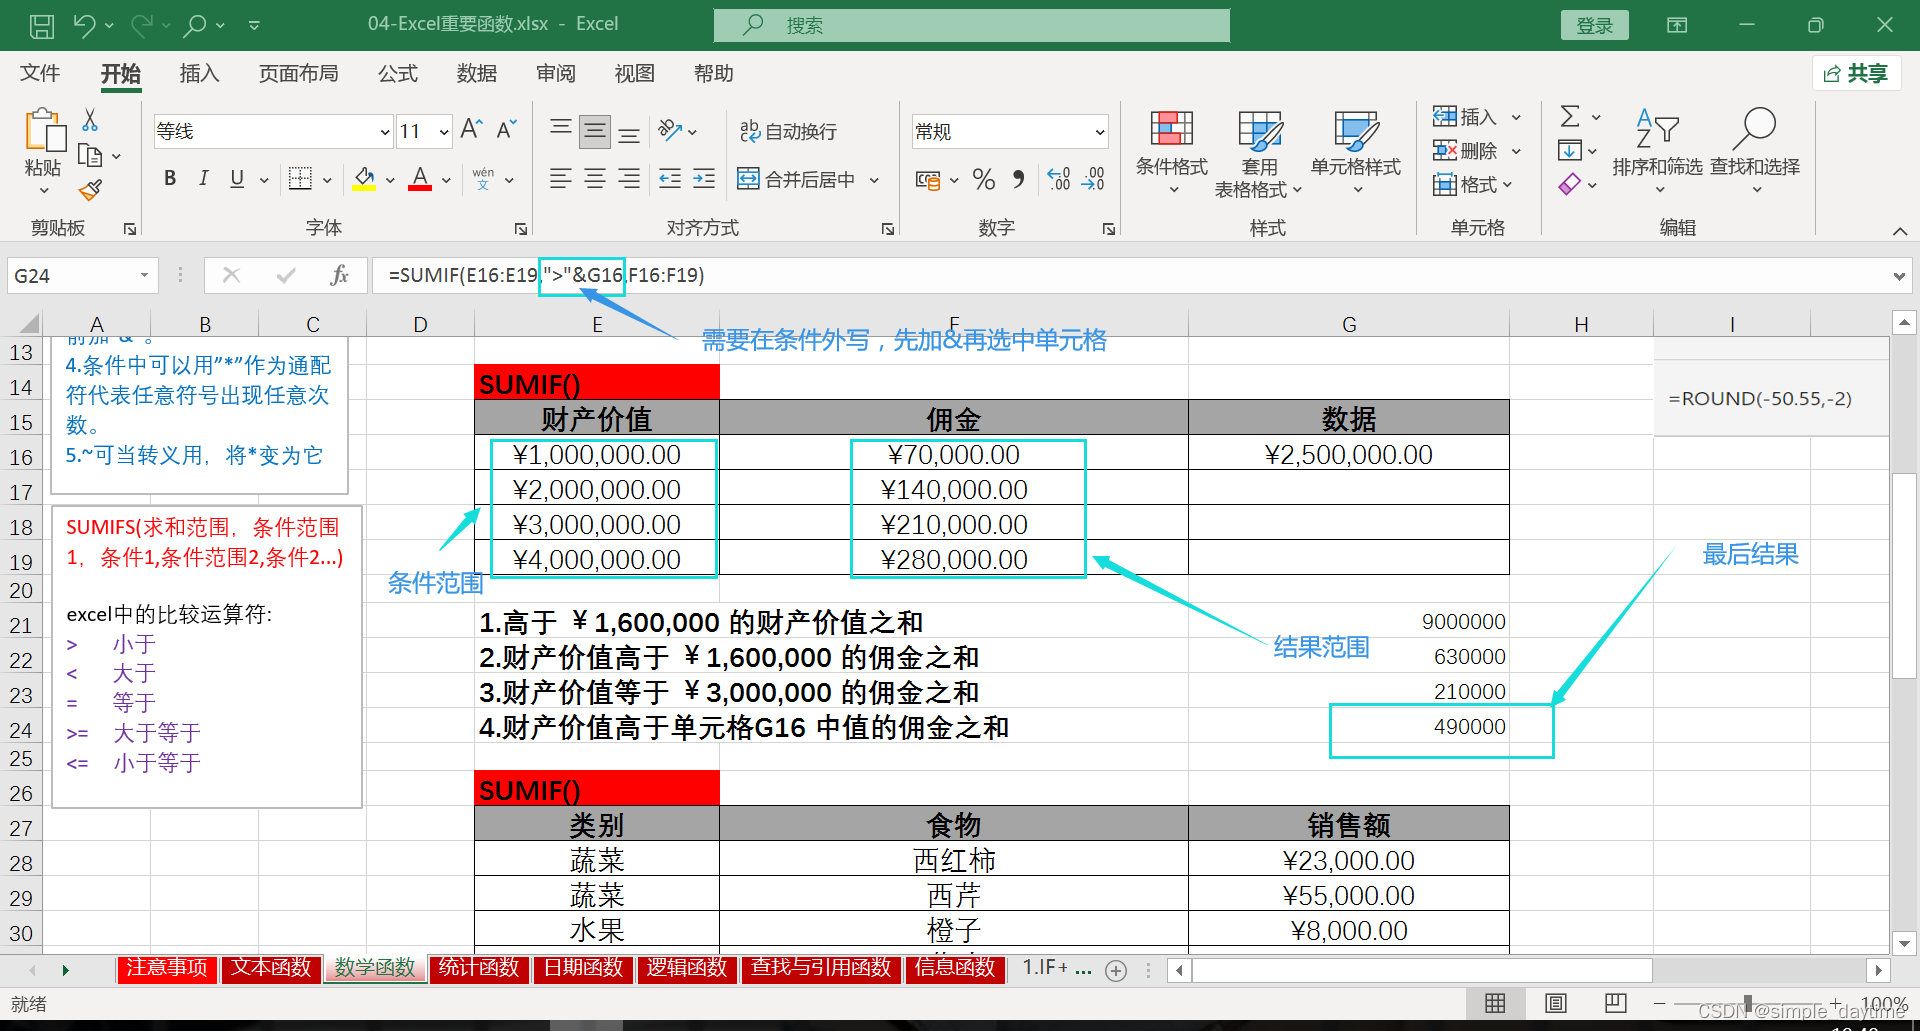Viewport: 1920px width, 1031px height.
Task: Click the increase indent icon
Action: coord(704,179)
